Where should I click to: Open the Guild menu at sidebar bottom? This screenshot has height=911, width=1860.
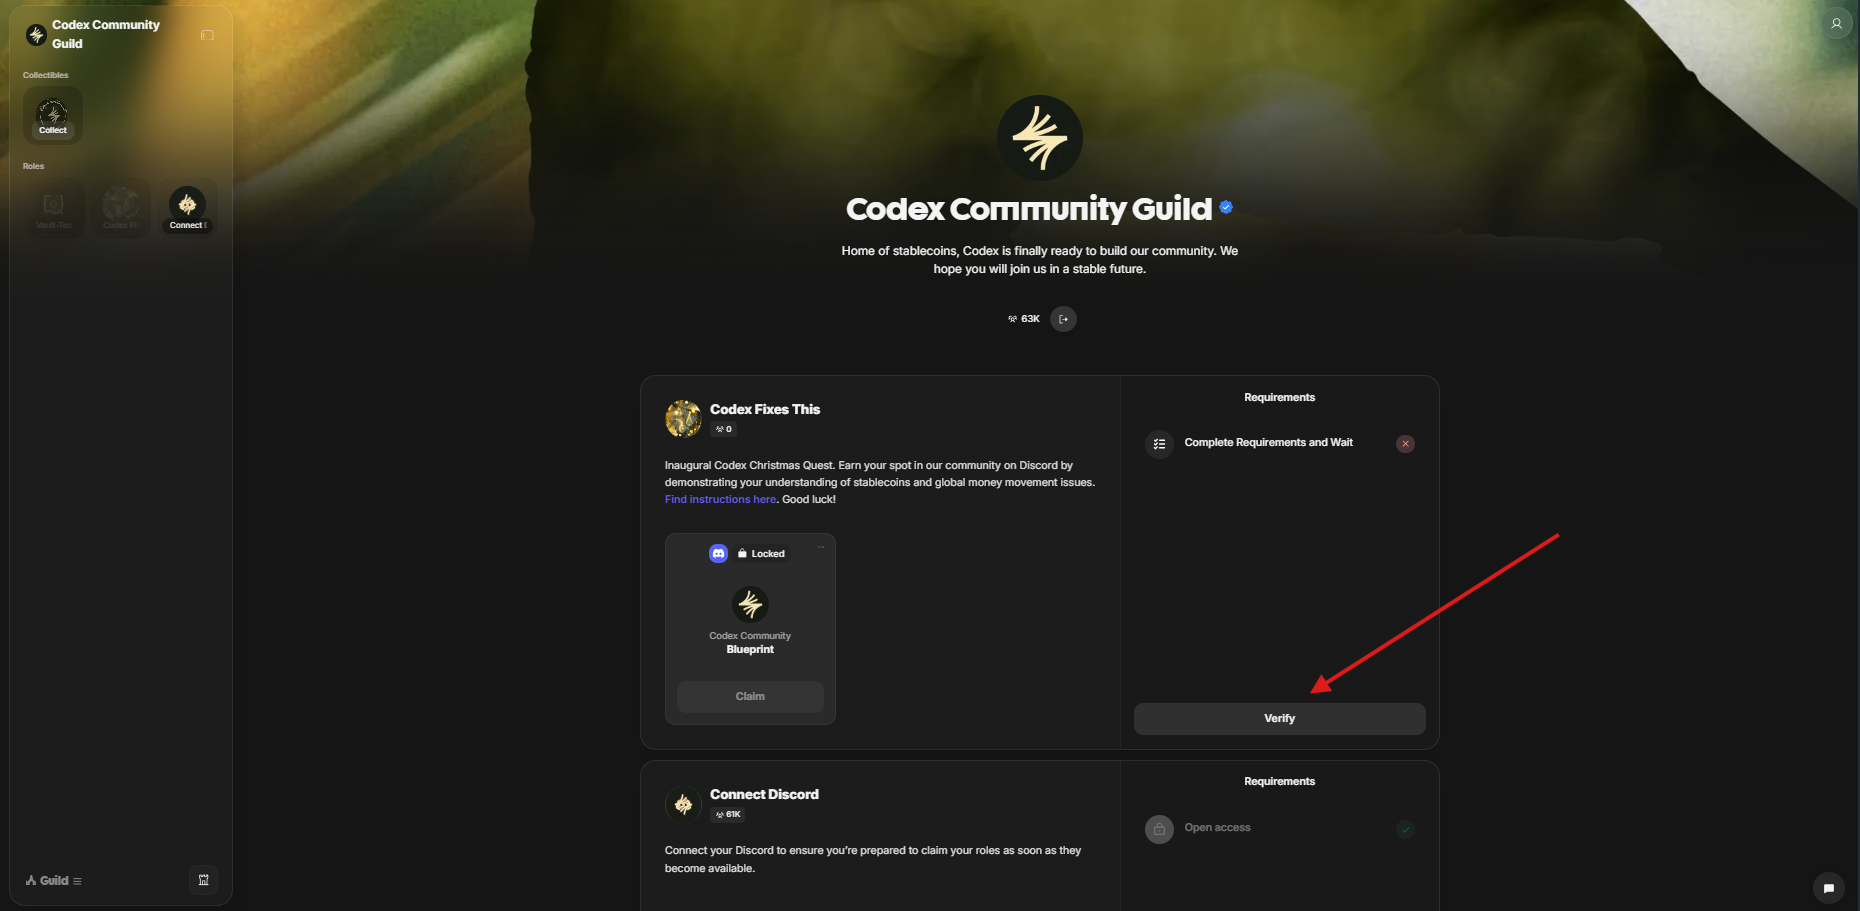(x=54, y=881)
